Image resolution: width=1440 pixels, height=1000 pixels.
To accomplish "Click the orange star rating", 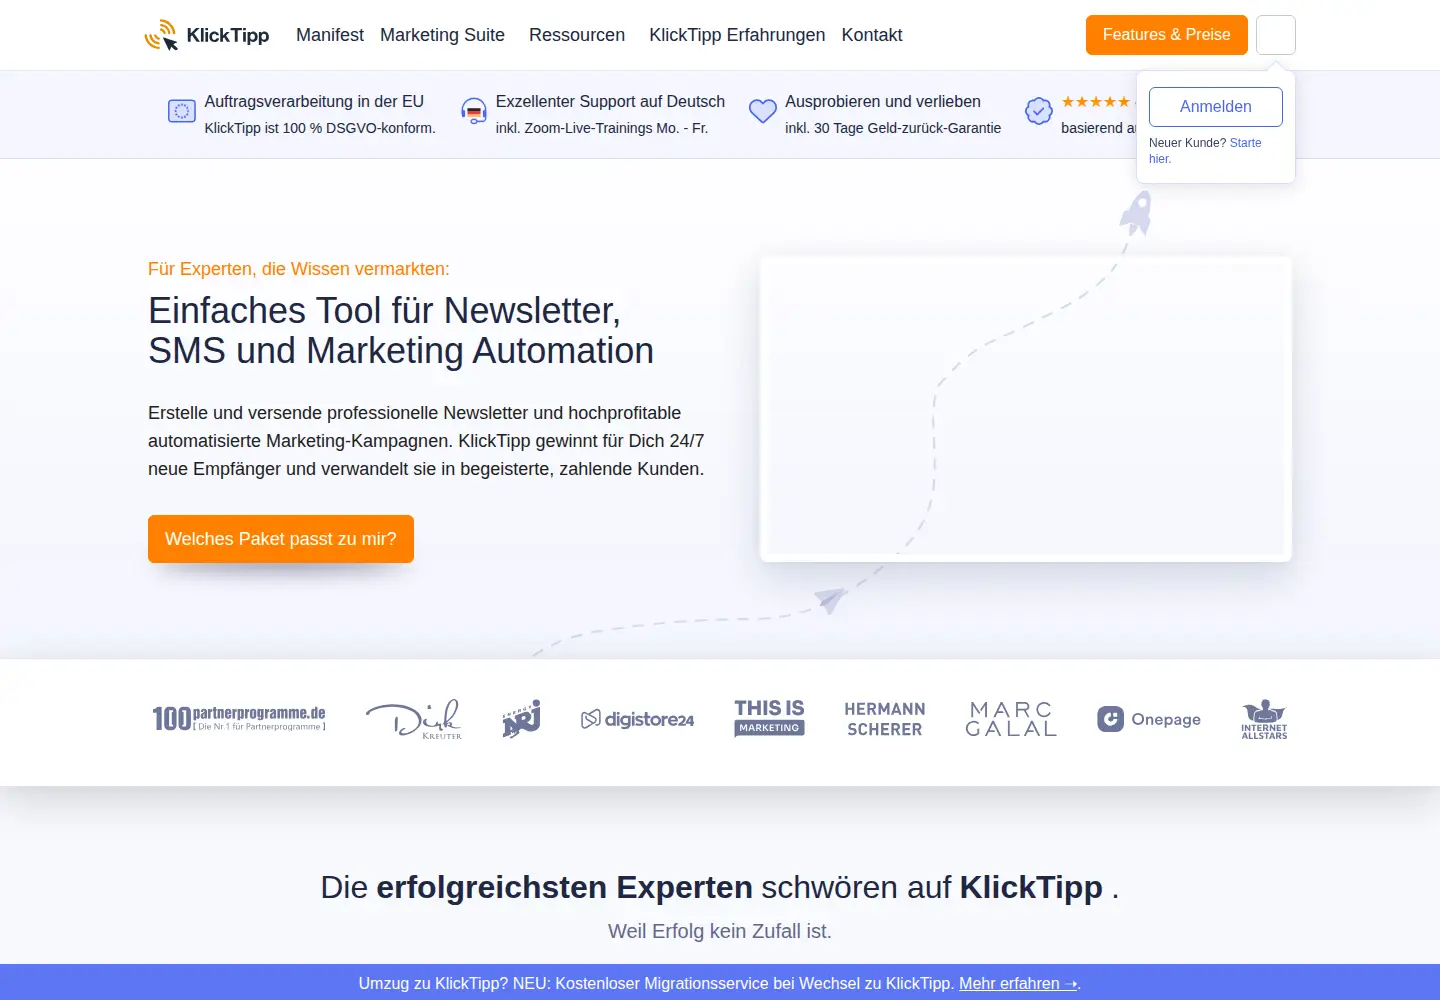I will (x=1096, y=102).
